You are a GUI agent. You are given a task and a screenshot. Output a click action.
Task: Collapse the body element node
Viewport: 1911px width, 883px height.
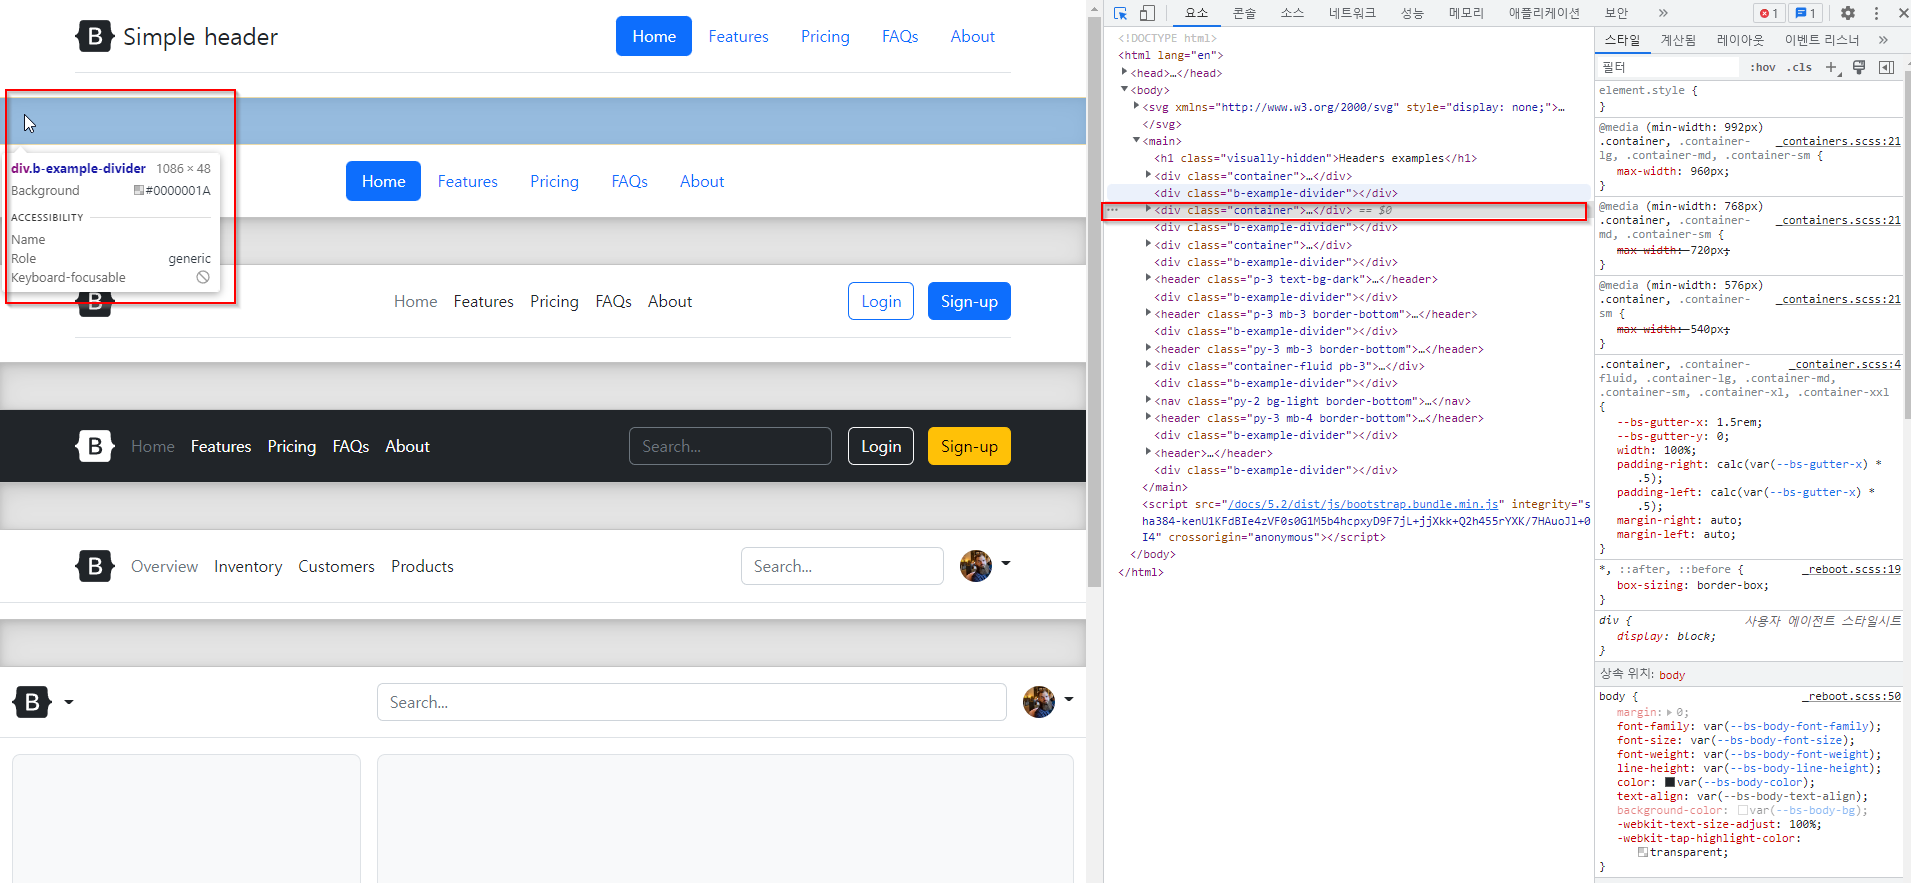[1125, 89]
